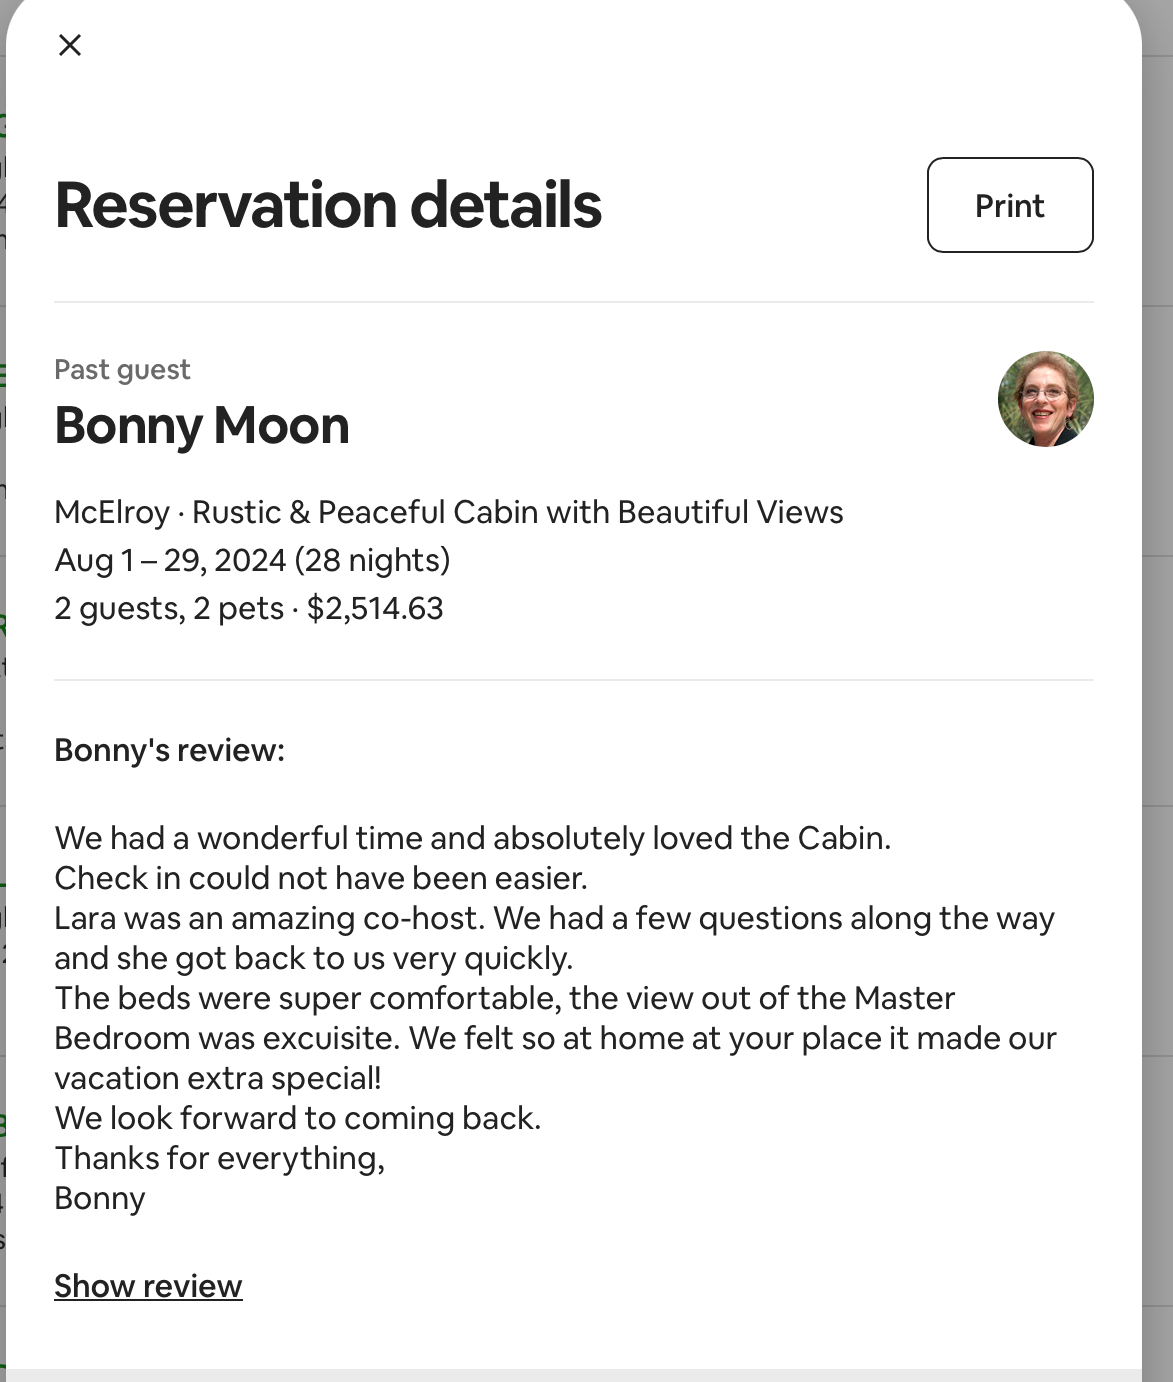
Task: Click the "Thanks for everything," line
Action: point(219,1158)
